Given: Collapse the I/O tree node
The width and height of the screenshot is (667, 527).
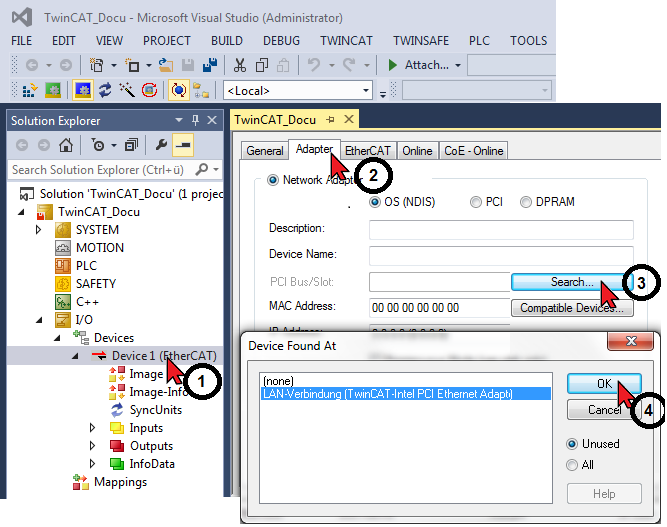Looking at the screenshot, I should pos(39,320).
